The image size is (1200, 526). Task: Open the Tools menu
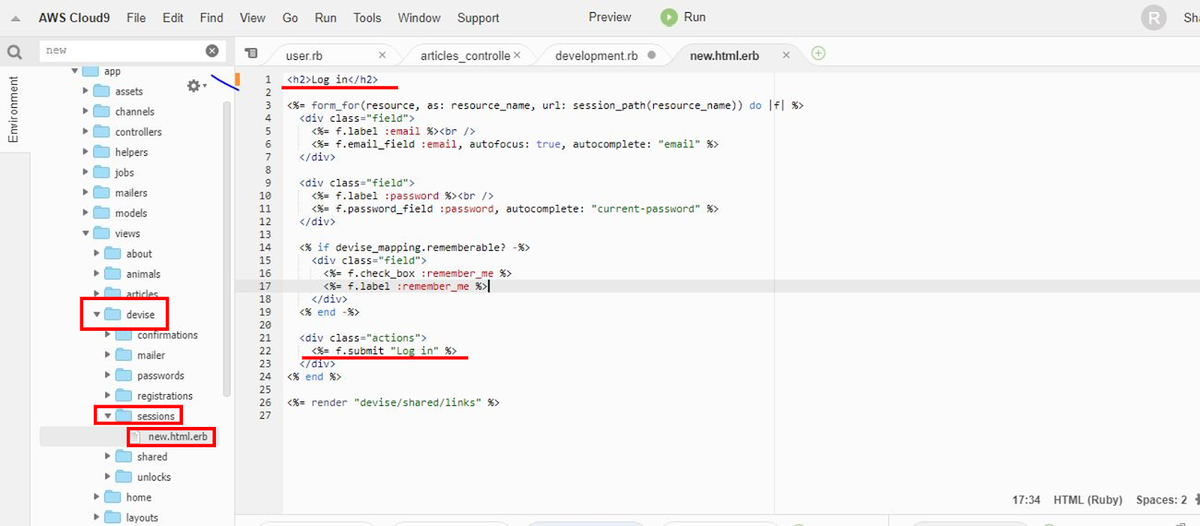coord(367,18)
